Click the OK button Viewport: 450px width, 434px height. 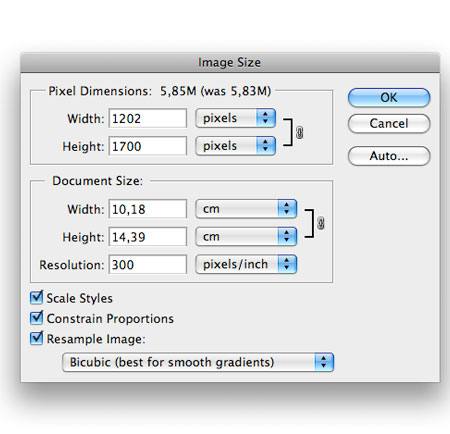[389, 98]
